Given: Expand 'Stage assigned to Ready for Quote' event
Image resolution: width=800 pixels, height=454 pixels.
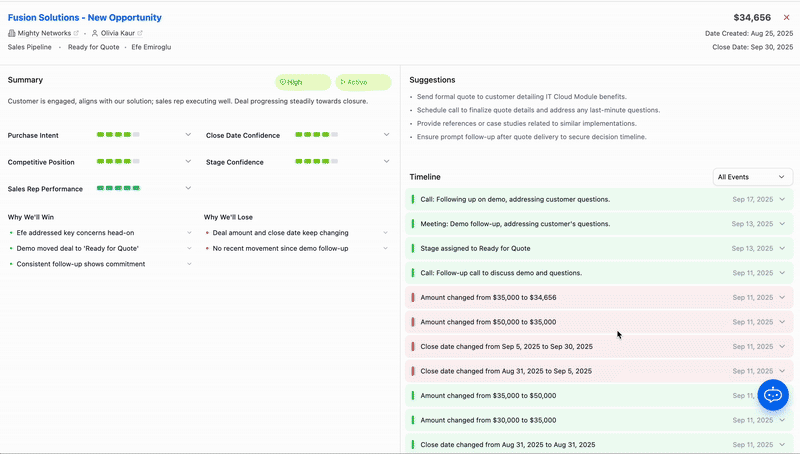Looking at the screenshot, I should [x=782, y=248].
